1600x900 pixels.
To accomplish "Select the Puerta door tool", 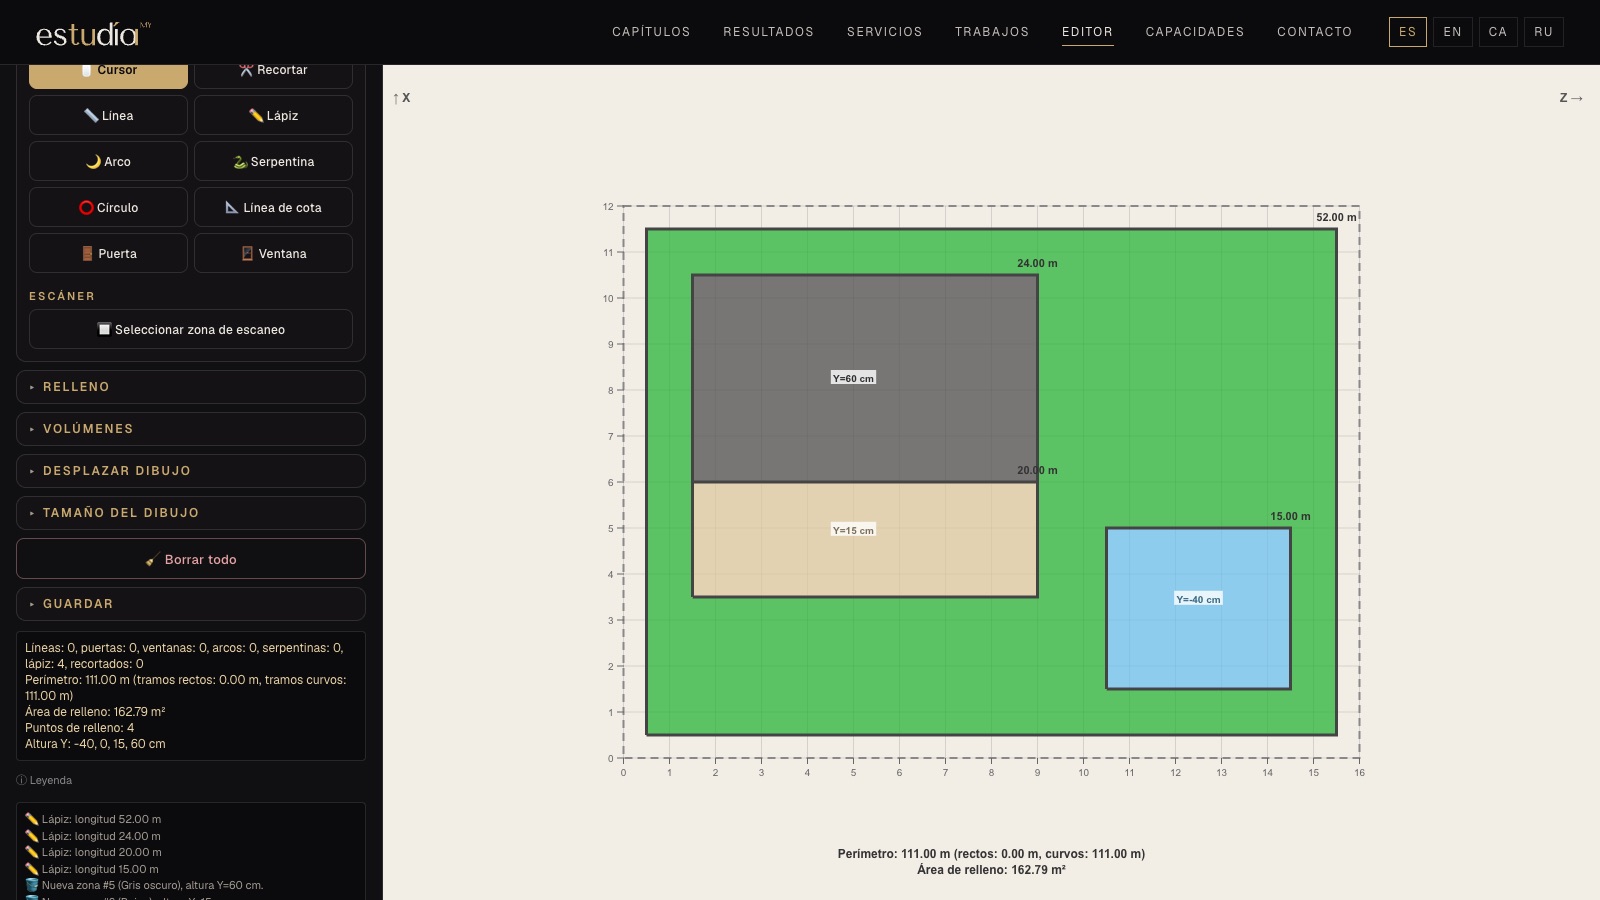I will [x=108, y=253].
